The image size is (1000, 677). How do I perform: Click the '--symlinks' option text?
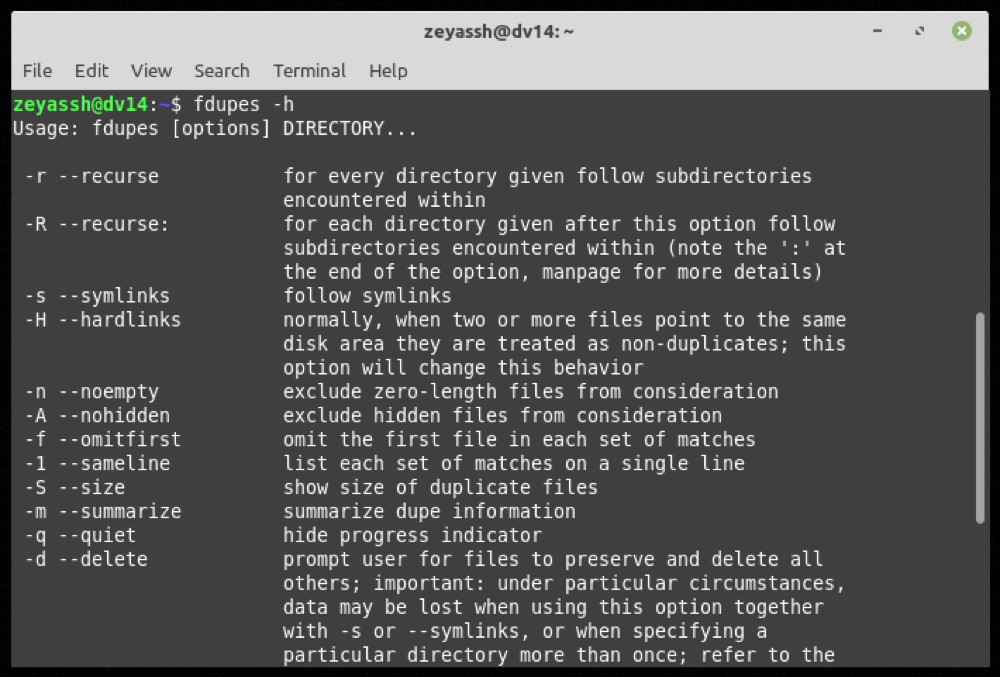(x=114, y=296)
